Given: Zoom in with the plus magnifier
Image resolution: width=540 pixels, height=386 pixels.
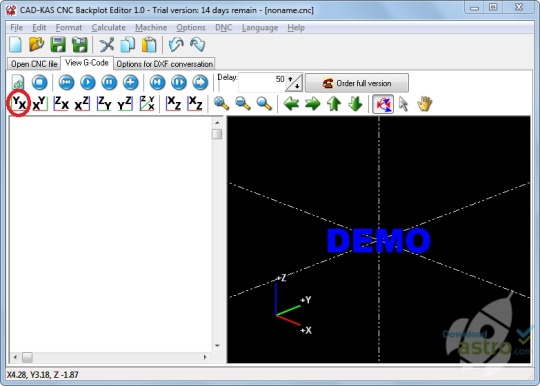Looking at the screenshot, I should coord(221,103).
